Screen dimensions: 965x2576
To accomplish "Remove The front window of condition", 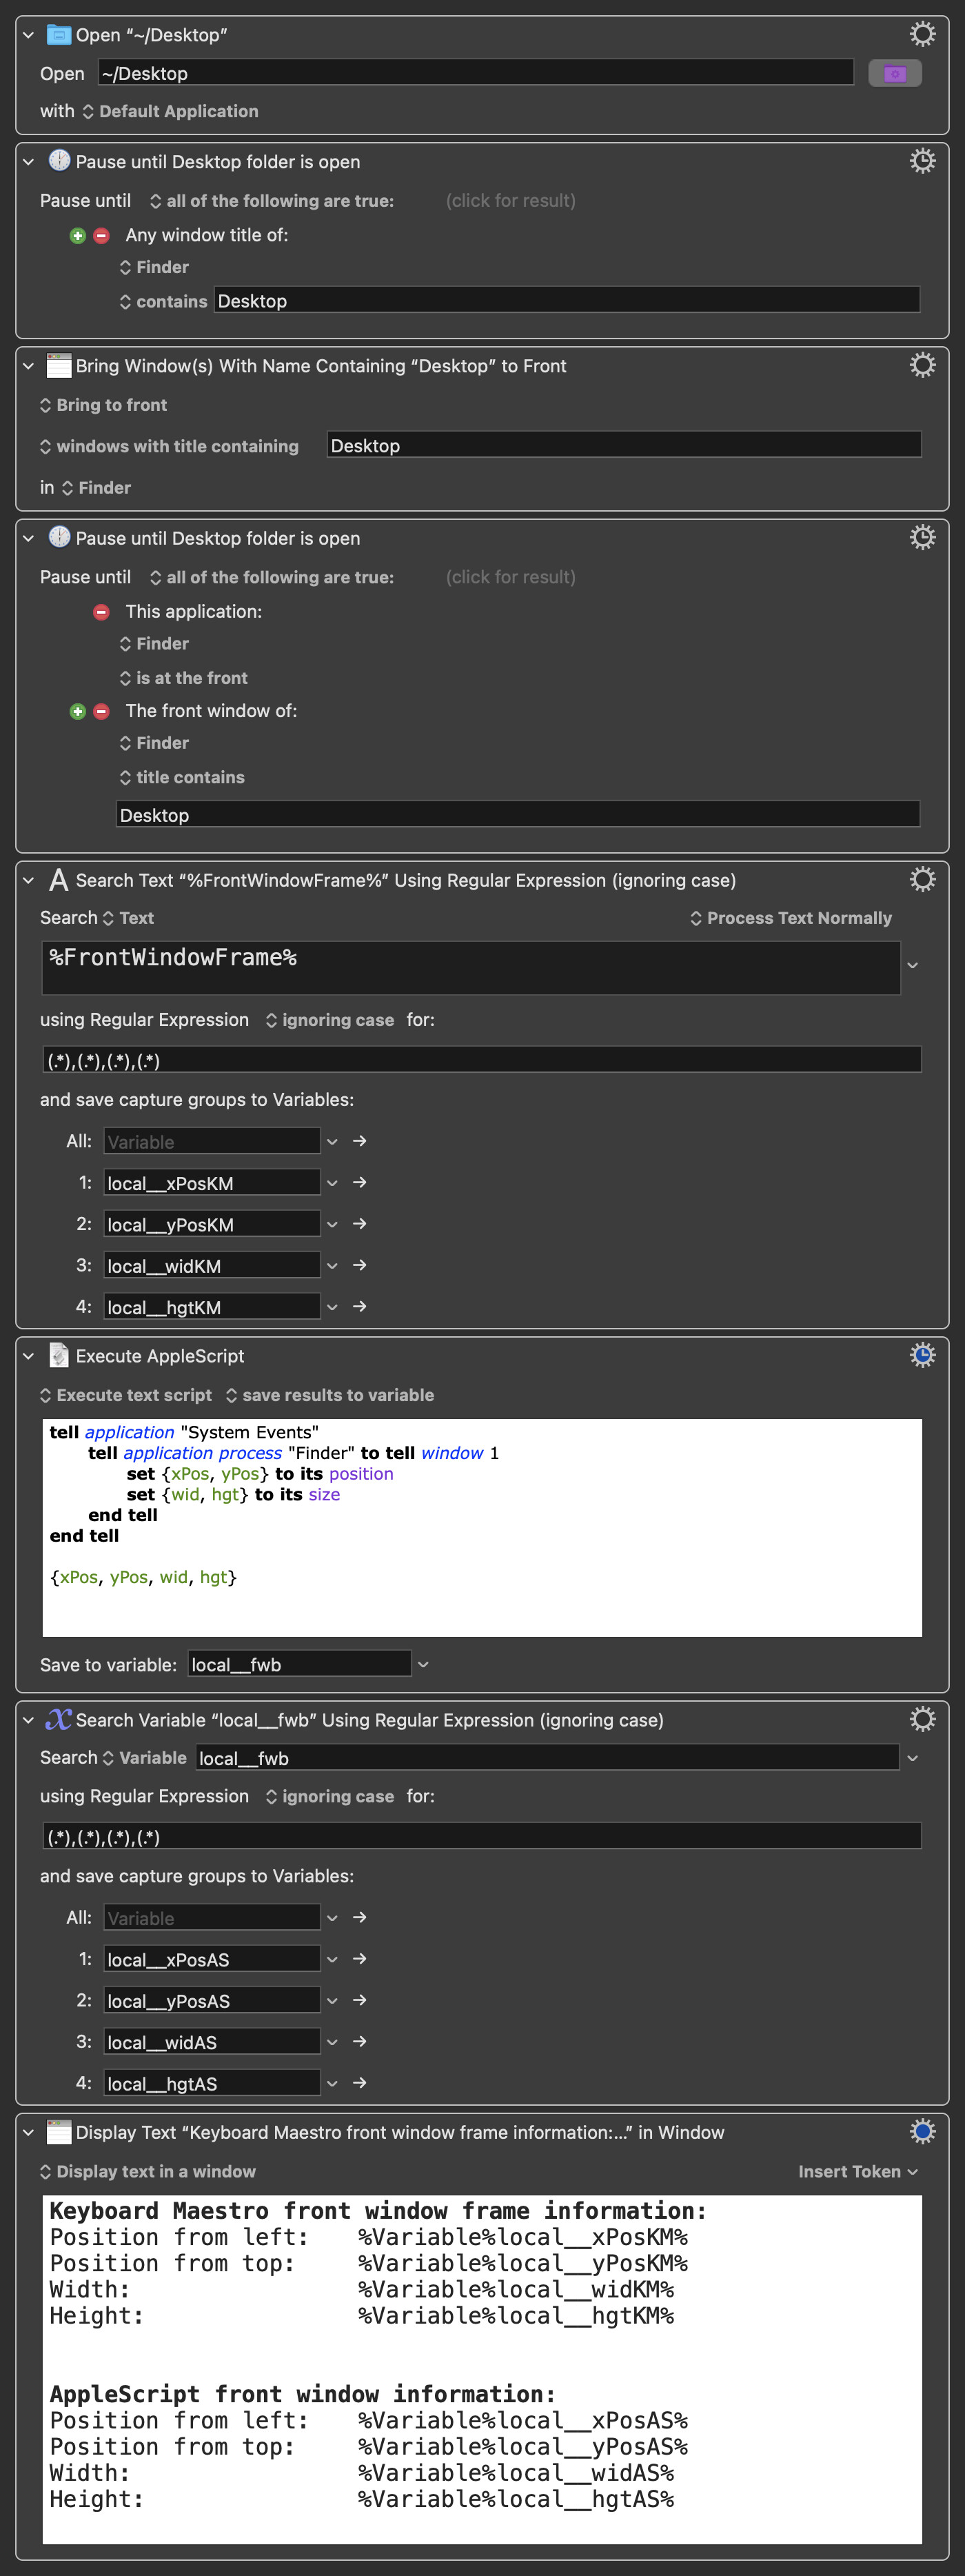I will tap(101, 712).
